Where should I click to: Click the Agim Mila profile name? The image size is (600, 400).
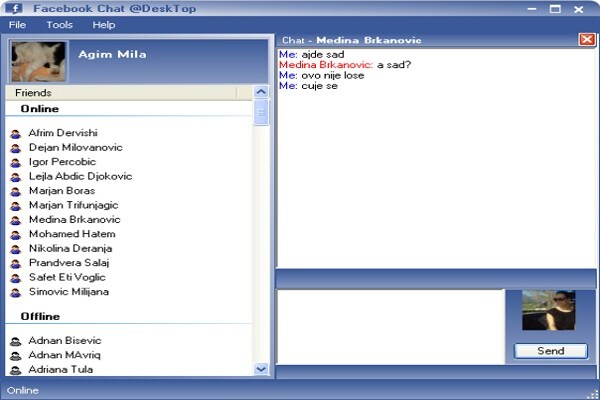coord(112,54)
